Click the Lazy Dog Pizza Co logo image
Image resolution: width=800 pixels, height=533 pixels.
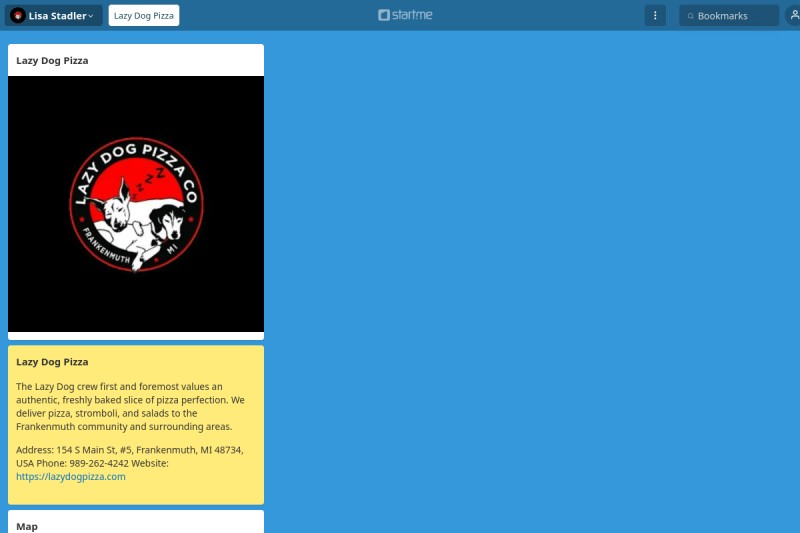pos(136,204)
